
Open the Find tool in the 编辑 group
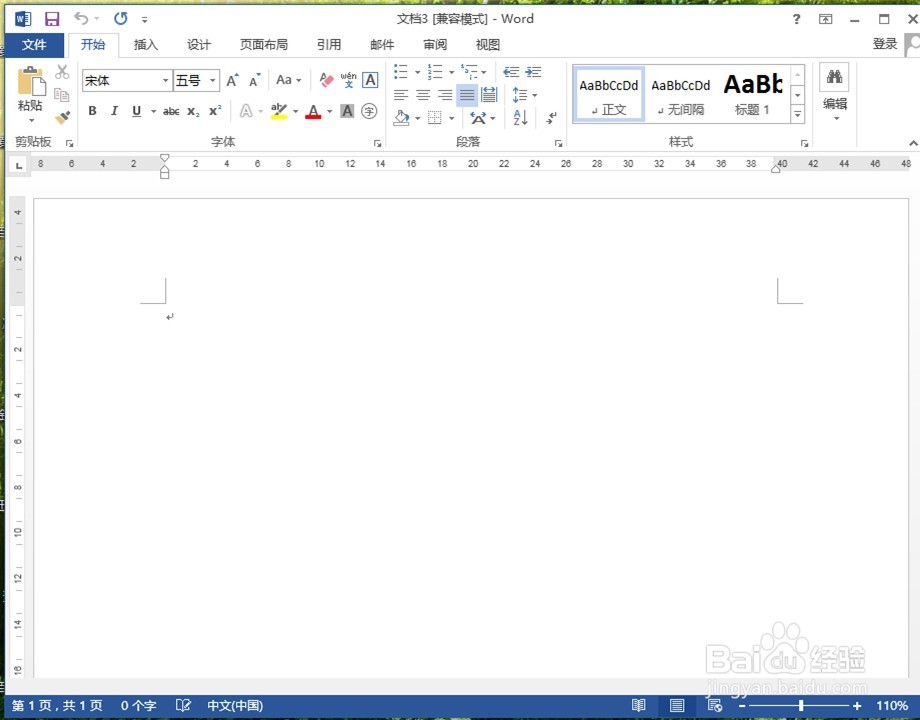(x=834, y=77)
